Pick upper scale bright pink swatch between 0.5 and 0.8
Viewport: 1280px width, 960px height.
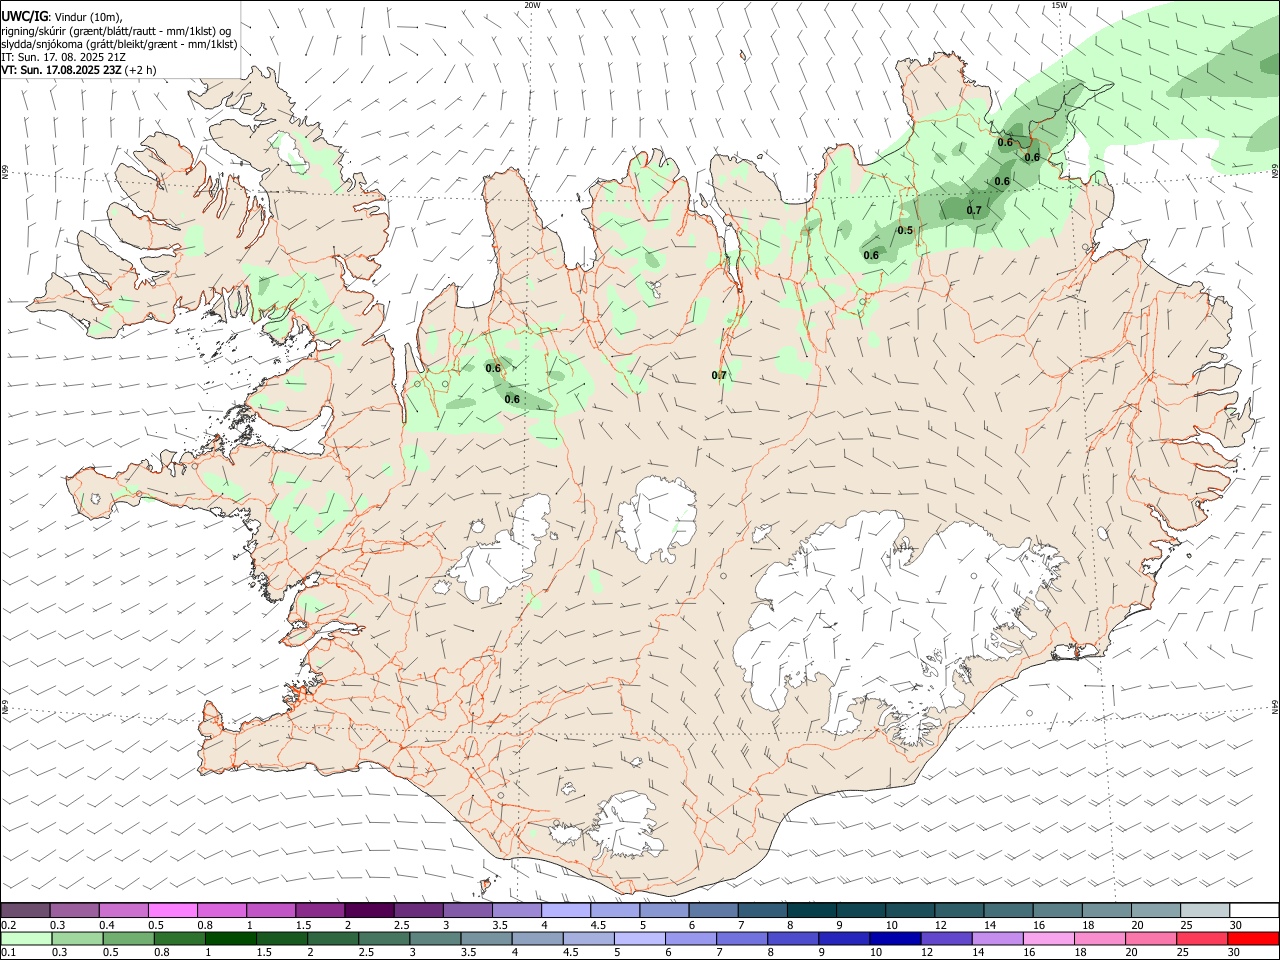pyautogui.click(x=172, y=910)
